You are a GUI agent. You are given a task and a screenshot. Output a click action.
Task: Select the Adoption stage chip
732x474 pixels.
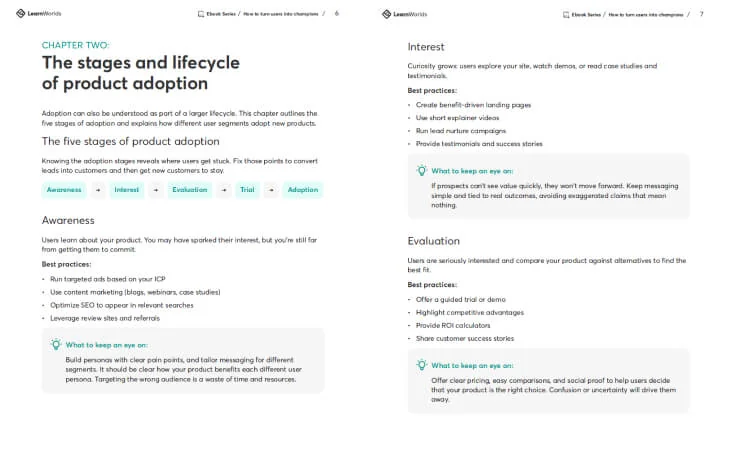click(302, 190)
